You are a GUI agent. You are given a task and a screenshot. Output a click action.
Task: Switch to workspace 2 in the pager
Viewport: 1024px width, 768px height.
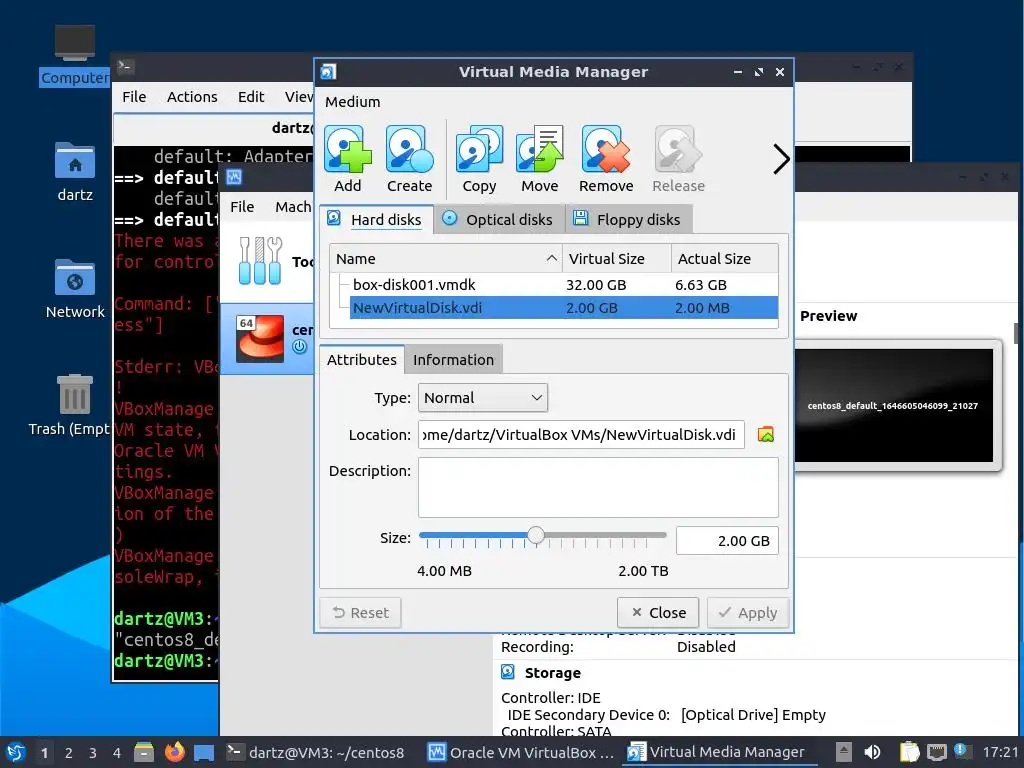(69, 753)
